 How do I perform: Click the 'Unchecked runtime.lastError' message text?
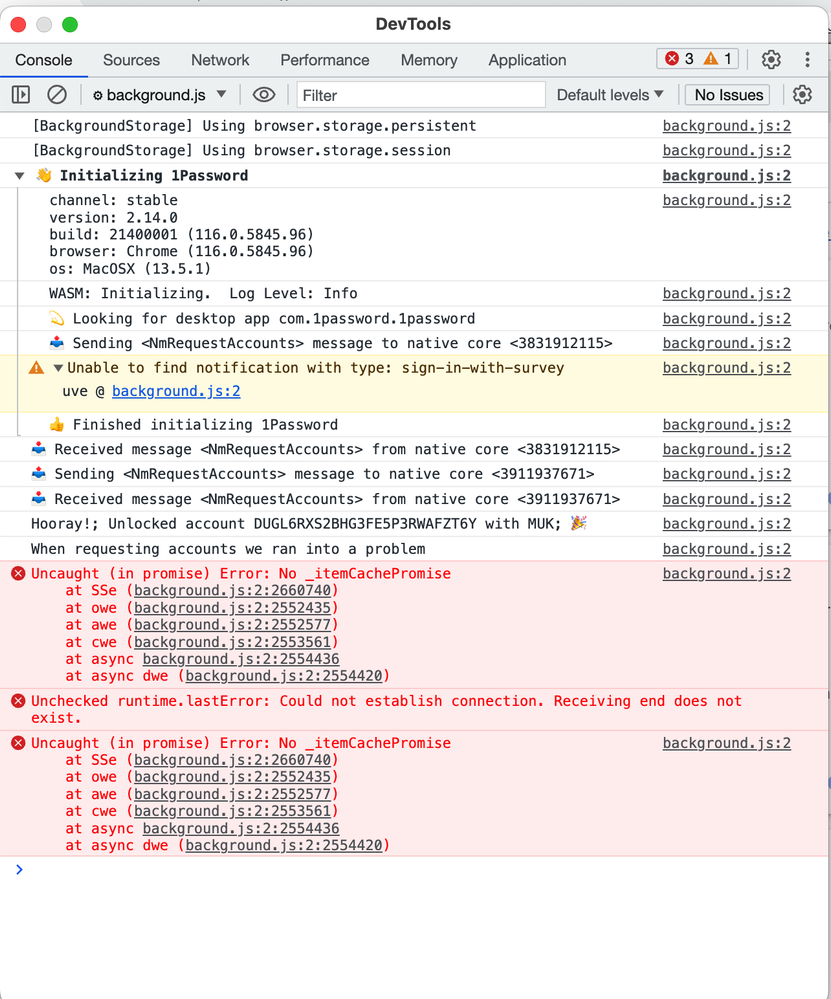click(386, 709)
